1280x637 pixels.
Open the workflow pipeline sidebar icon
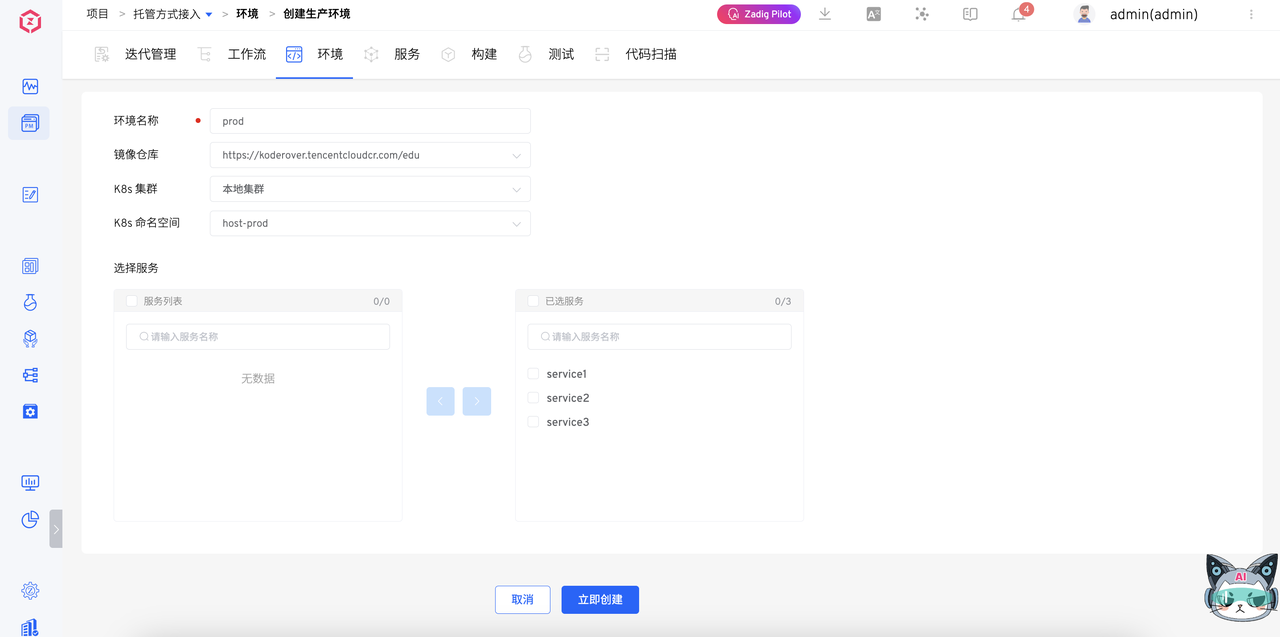click(30, 375)
